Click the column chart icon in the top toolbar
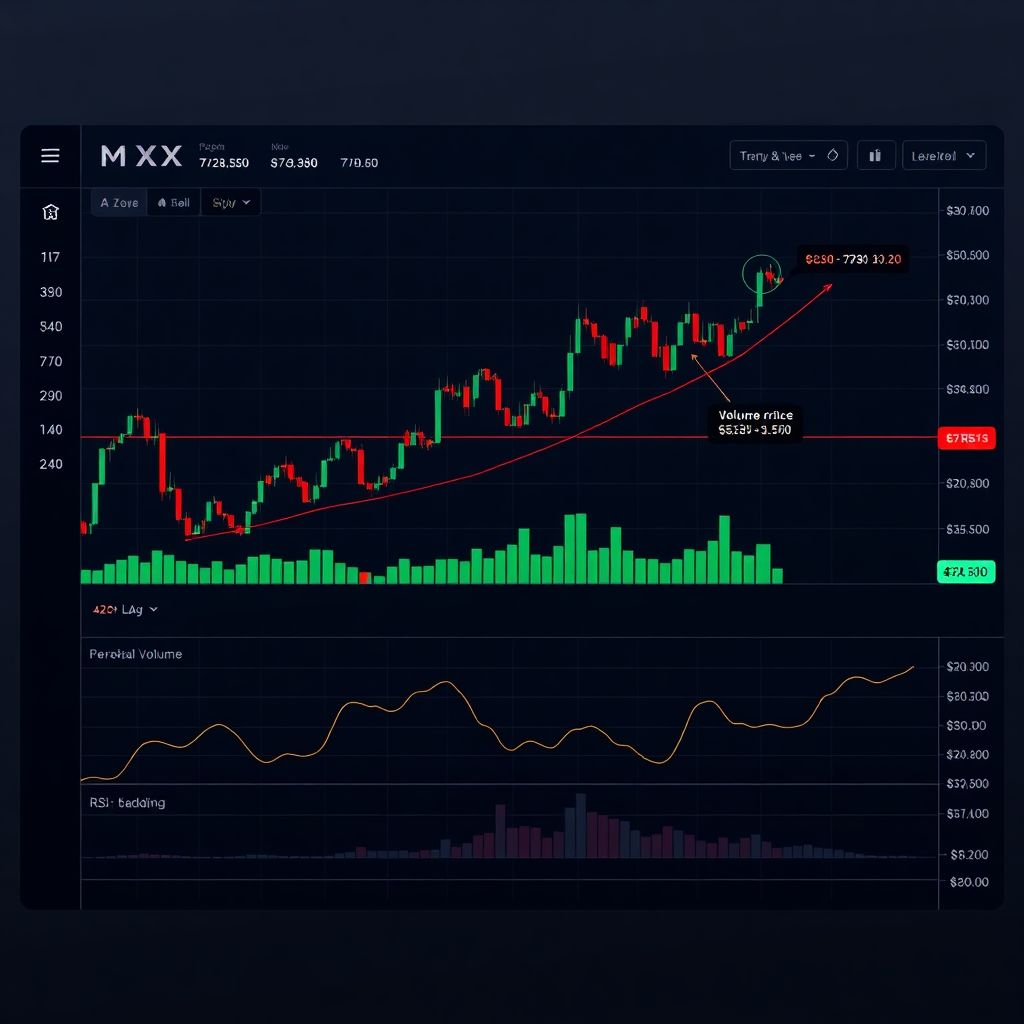This screenshot has width=1024, height=1024. click(876, 155)
